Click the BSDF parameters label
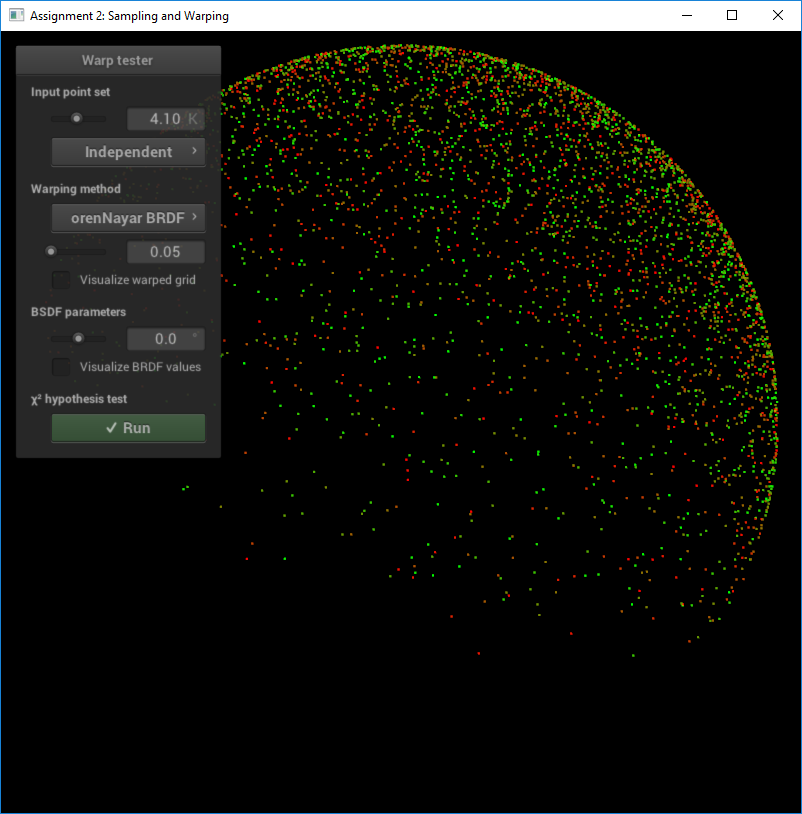This screenshot has width=802, height=814. [x=78, y=312]
